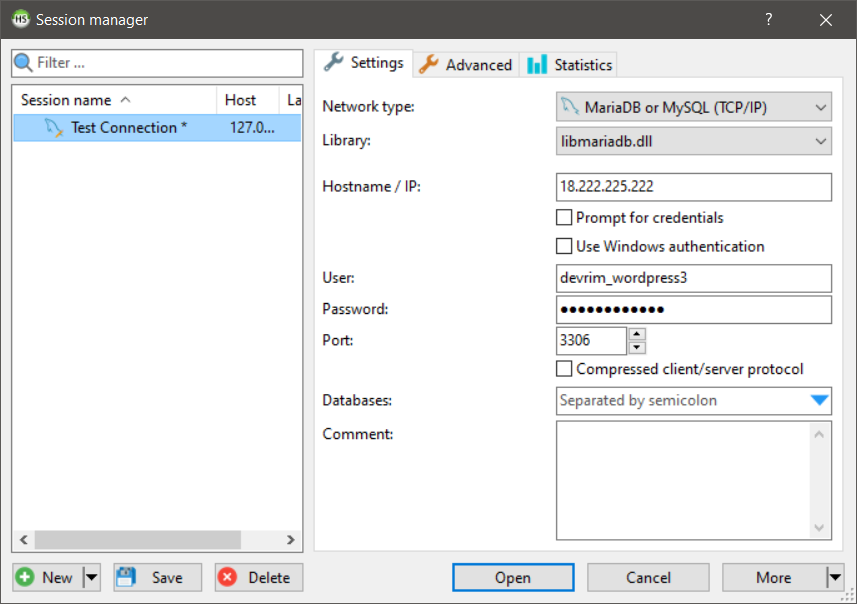Click the Comment box scroll up arrow
This screenshot has height=604, width=857.
pyautogui.click(x=819, y=435)
